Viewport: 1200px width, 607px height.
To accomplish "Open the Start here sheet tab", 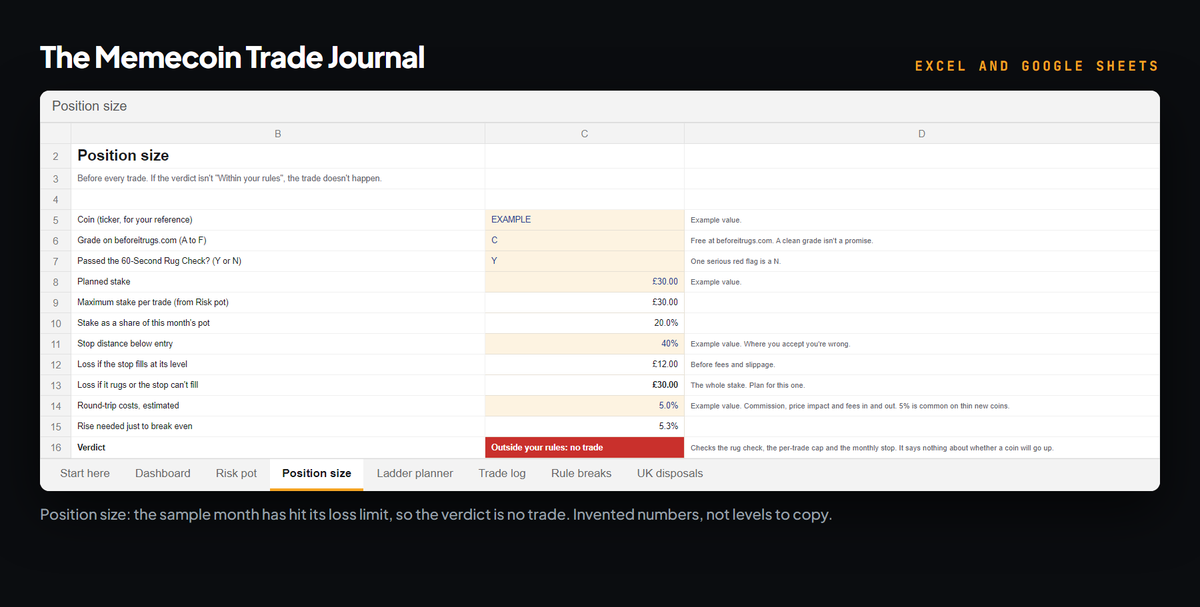I will [x=85, y=473].
